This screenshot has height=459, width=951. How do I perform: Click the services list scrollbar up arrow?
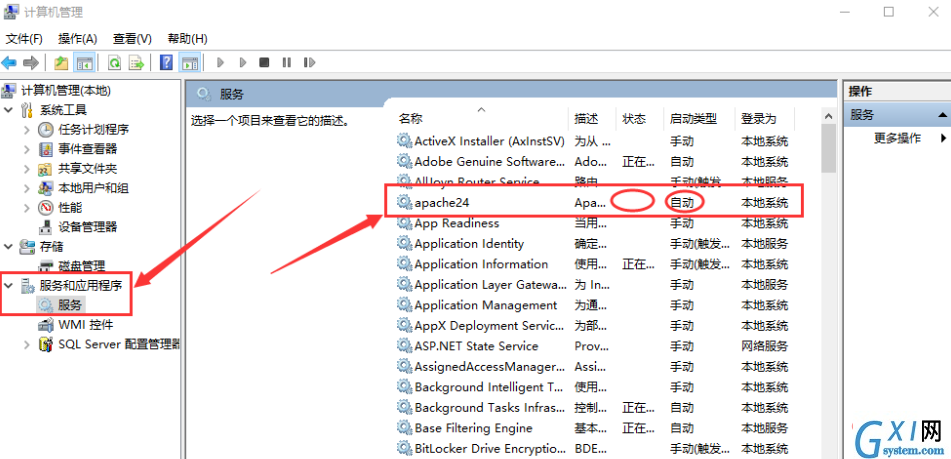coord(828,116)
